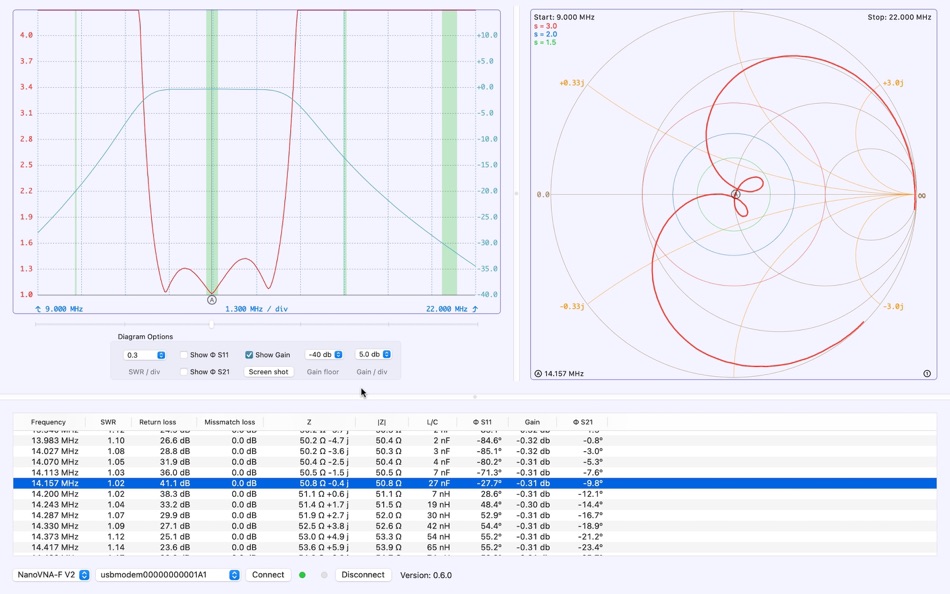Image resolution: width=950 pixels, height=594 pixels.
Task: Select the 14.243 MHz table row
Action: 474,504
